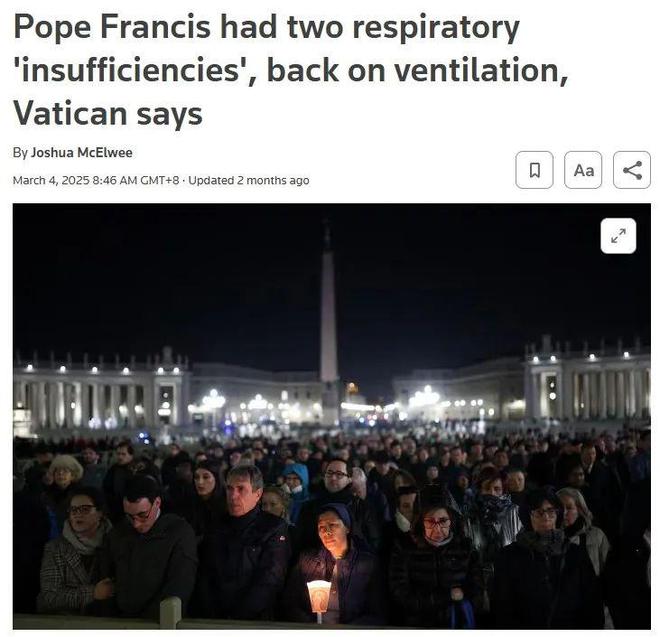Open the share options icon
This screenshot has width=660, height=637.
tap(632, 170)
